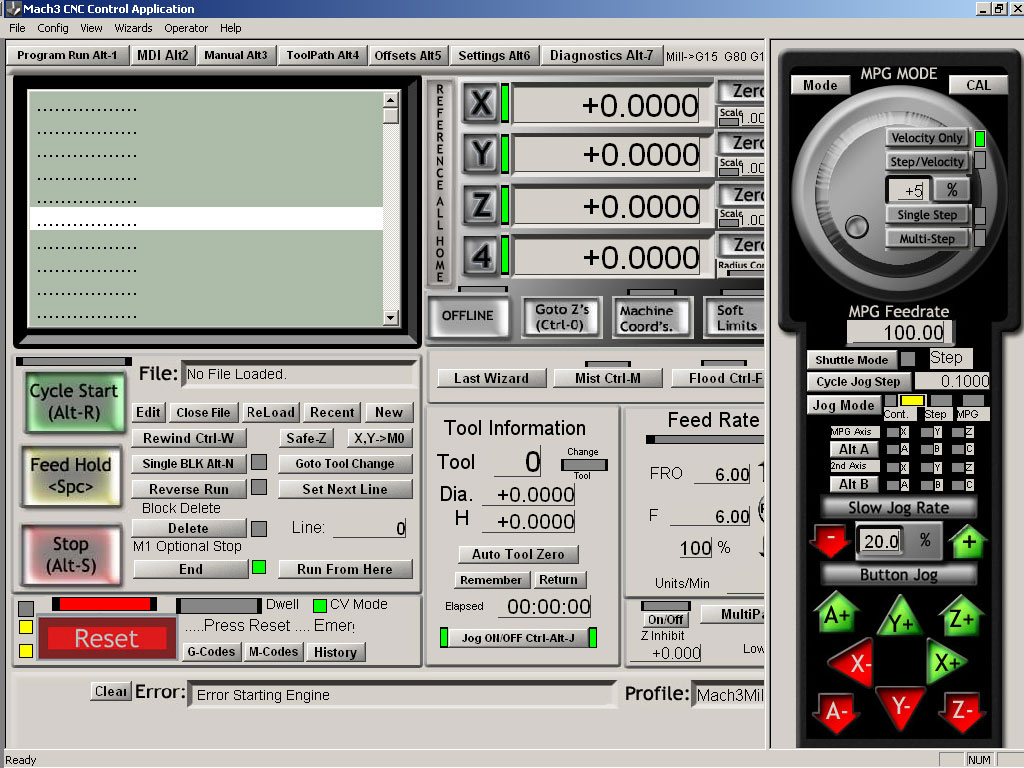Click the Feed Rate override slider bar
Image resolution: width=1024 pixels, height=768 pixels.
(x=705, y=440)
